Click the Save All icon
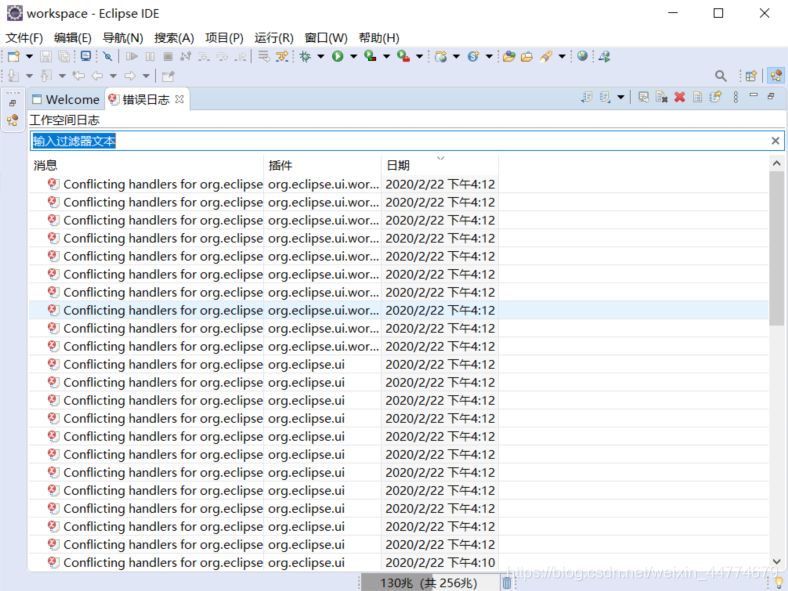Screen dimensions: 788x591 coord(64,56)
